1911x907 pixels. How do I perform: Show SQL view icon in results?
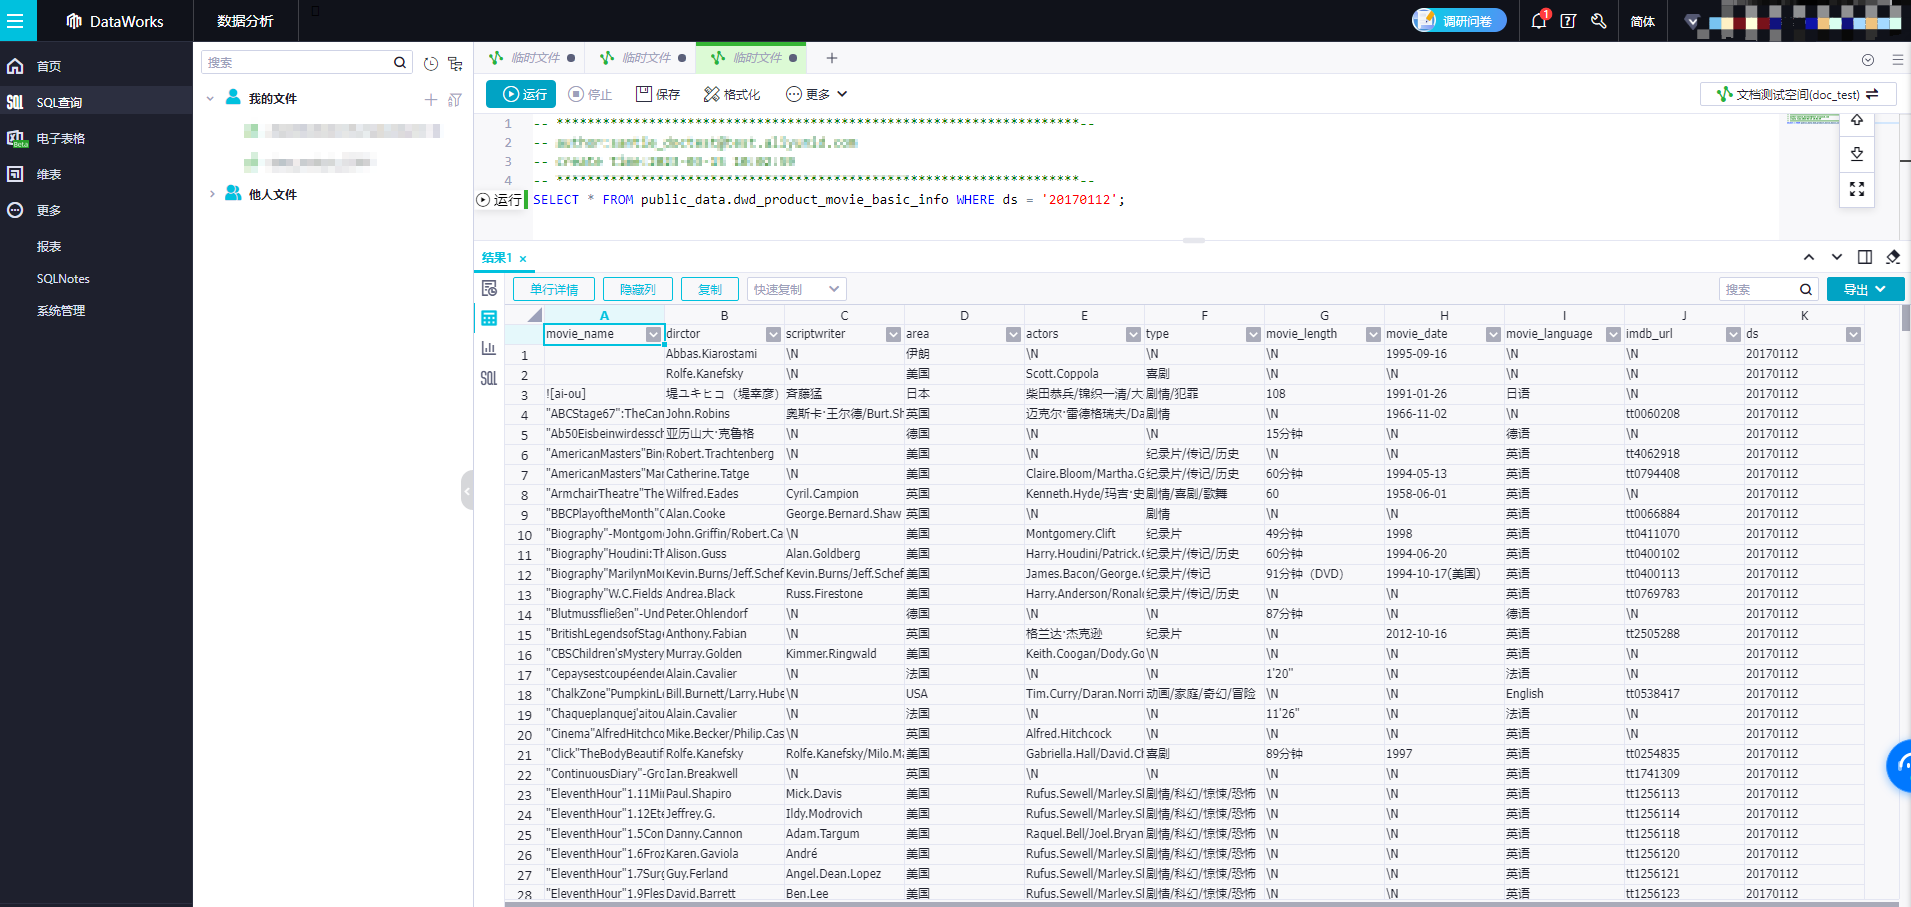pos(489,378)
